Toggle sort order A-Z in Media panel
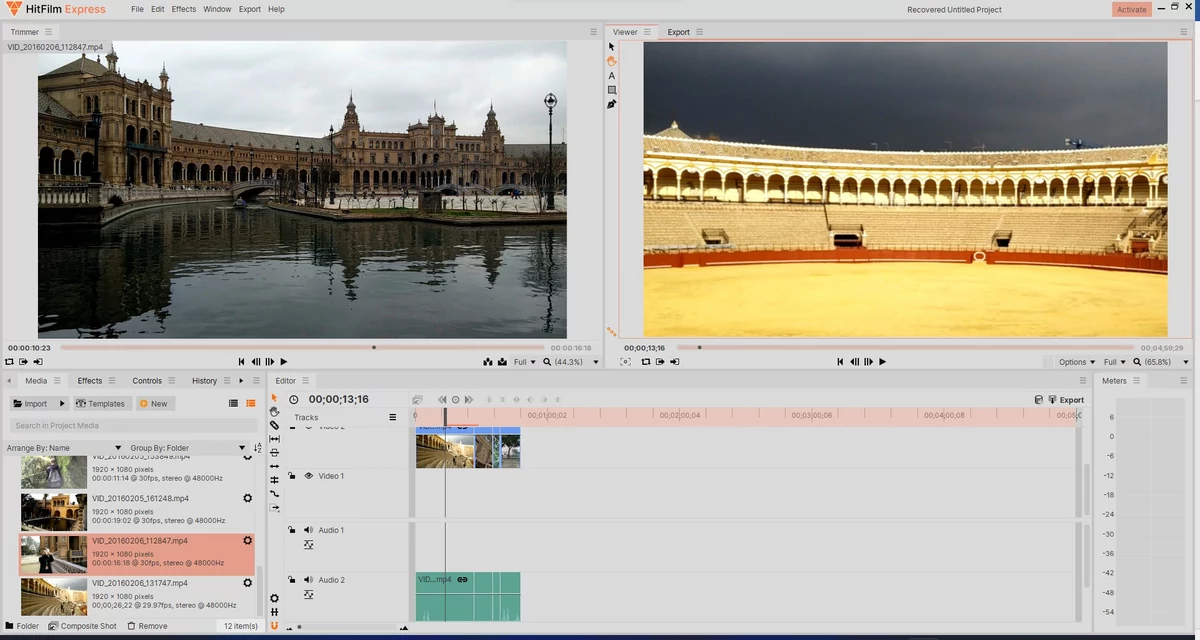The image size is (1200, 640). [x=257, y=448]
